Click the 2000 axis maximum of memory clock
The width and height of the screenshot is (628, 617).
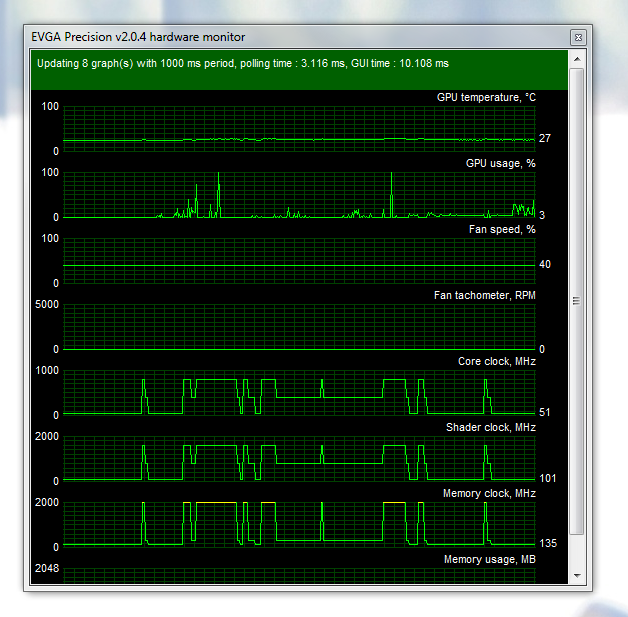pyautogui.click(x=47, y=503)
